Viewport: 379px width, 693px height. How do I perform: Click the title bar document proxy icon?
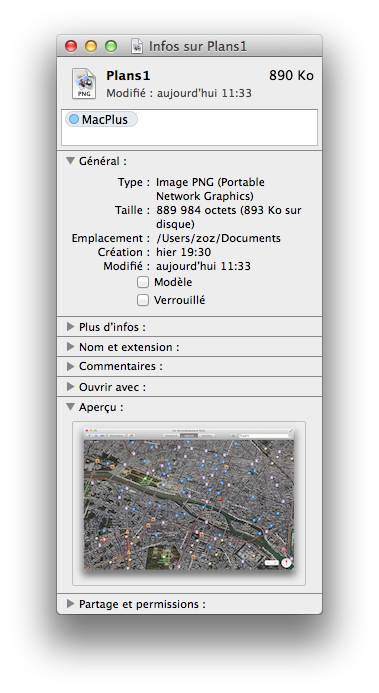137,46
